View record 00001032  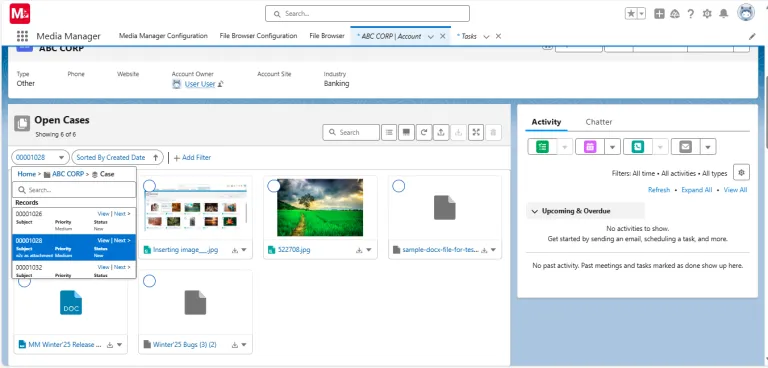(x=103, y=267)
